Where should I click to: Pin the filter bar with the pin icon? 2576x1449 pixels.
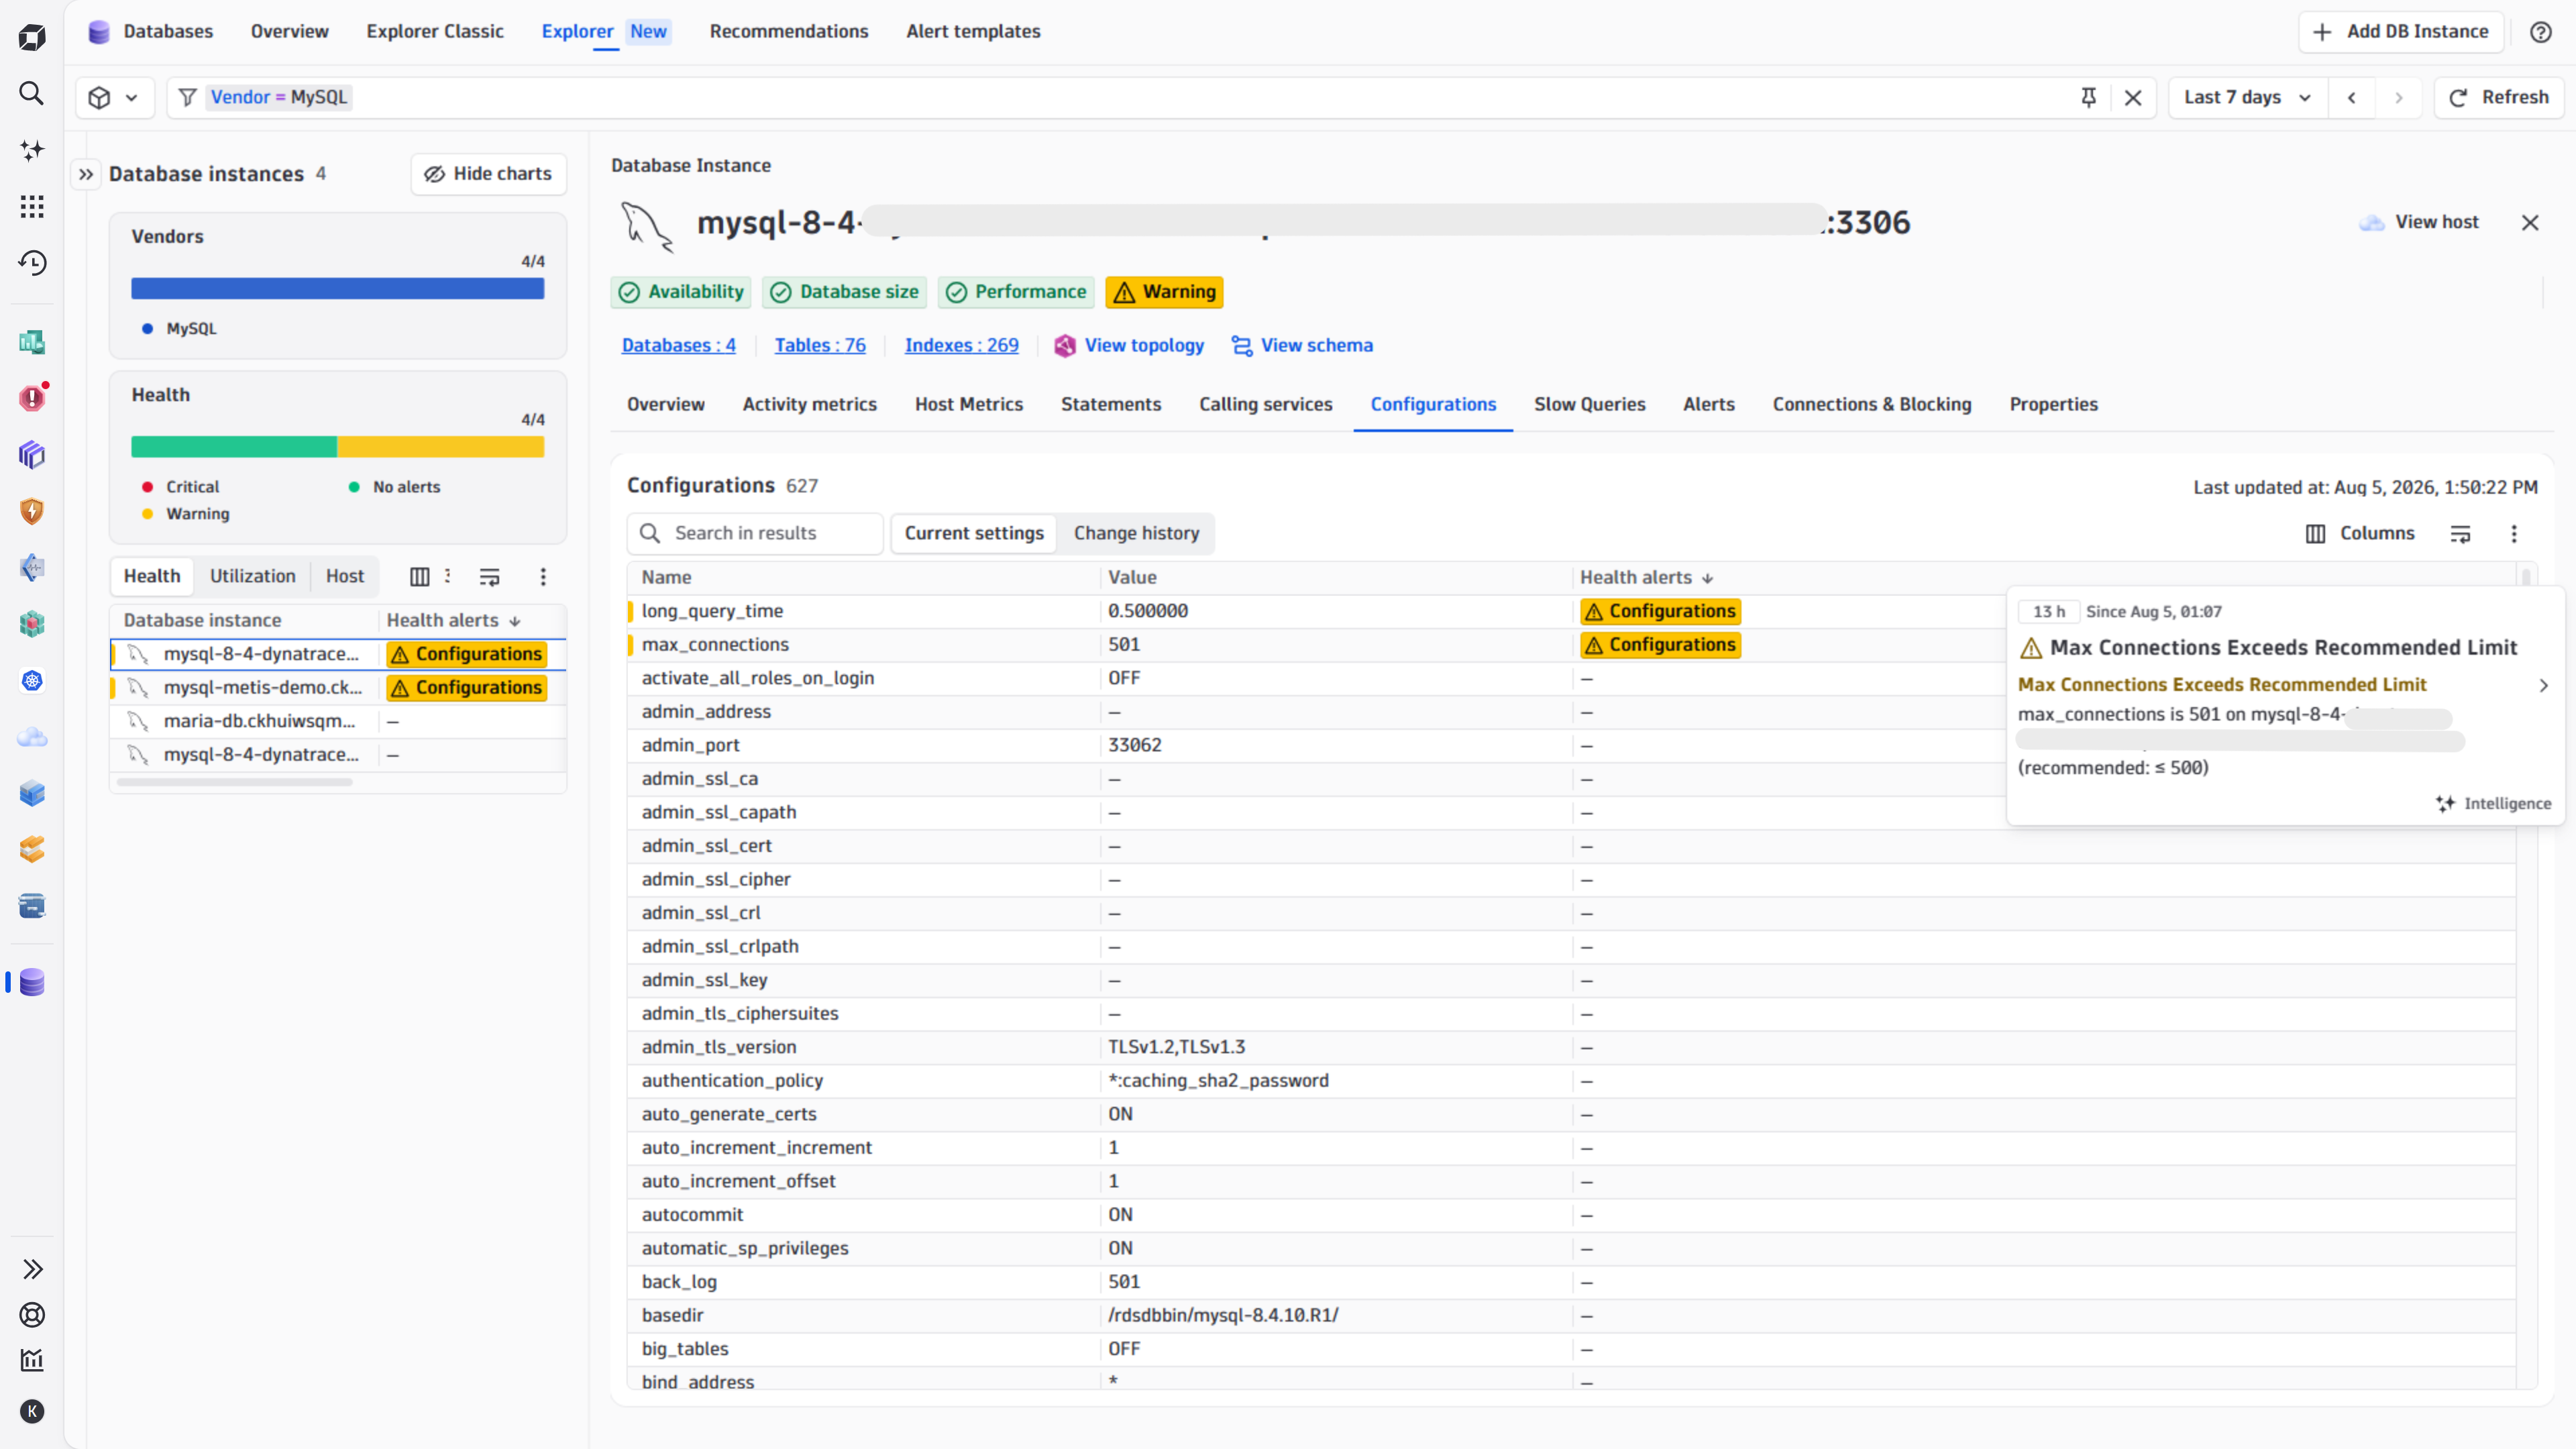tap(2088, 97)
